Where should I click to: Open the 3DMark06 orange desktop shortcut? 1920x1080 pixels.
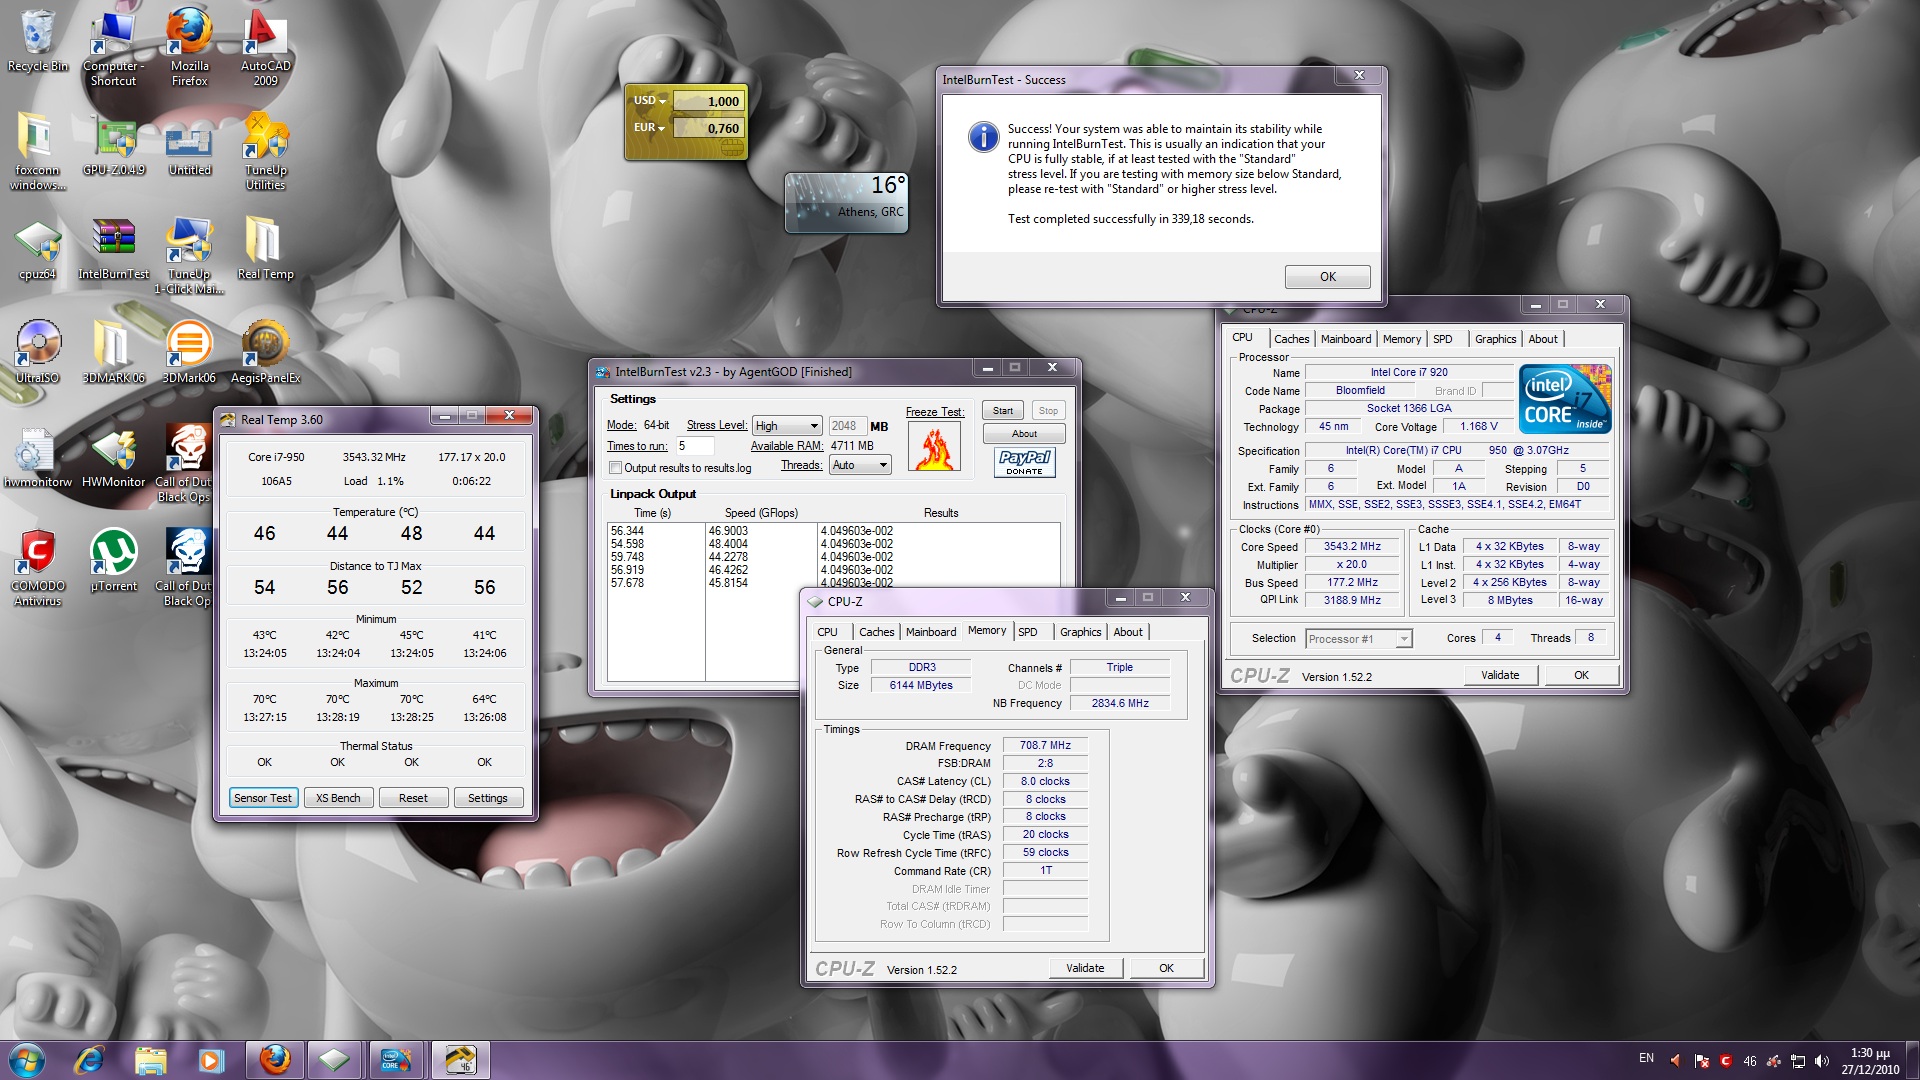pos(189,352)
